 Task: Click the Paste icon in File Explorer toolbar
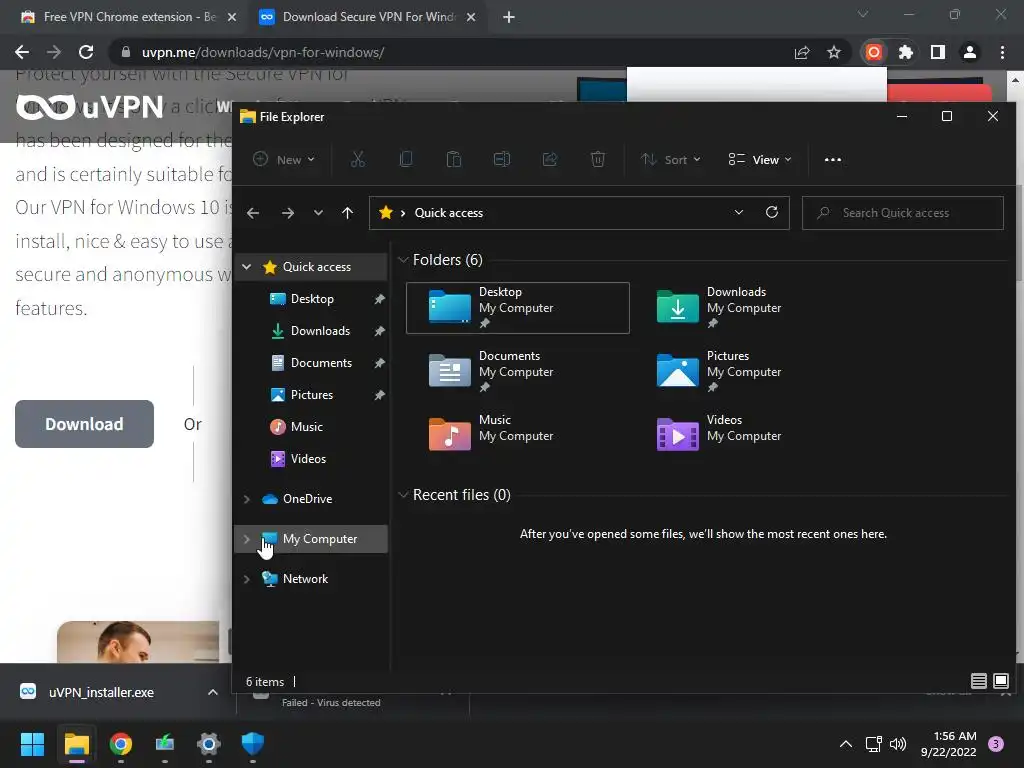(x=454, y=159)
